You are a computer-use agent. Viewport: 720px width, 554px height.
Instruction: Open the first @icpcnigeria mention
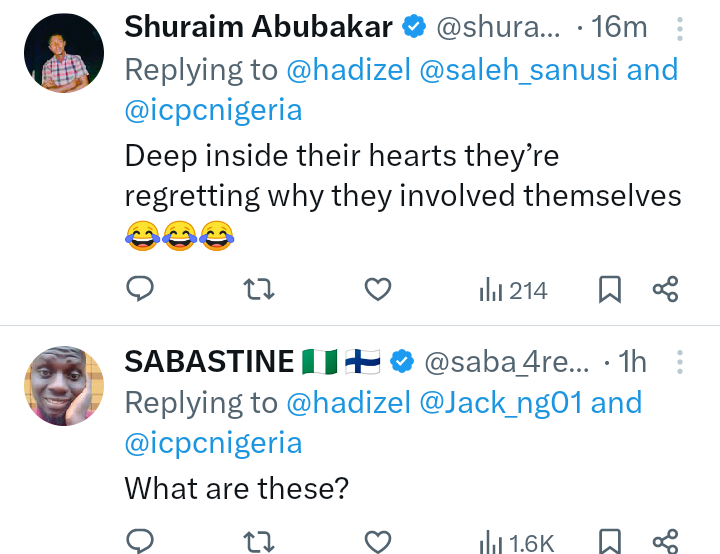click(x=213, y=109)
